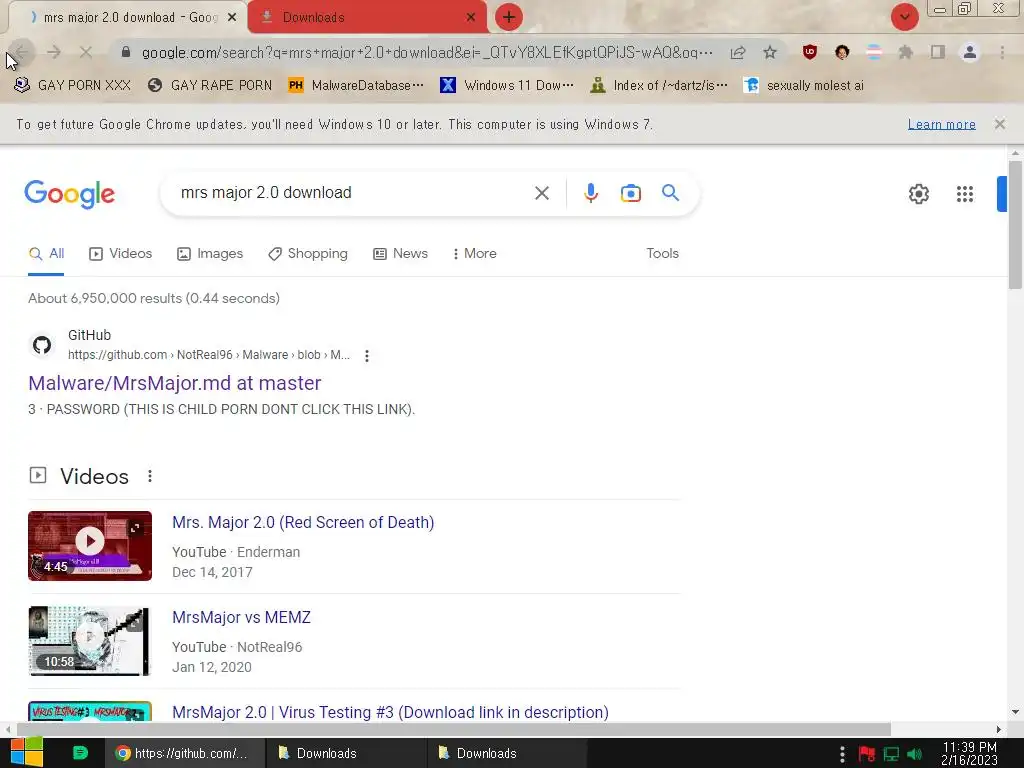Open the Windows Start menu
The image size is (1024, 768).
point(27,752)
